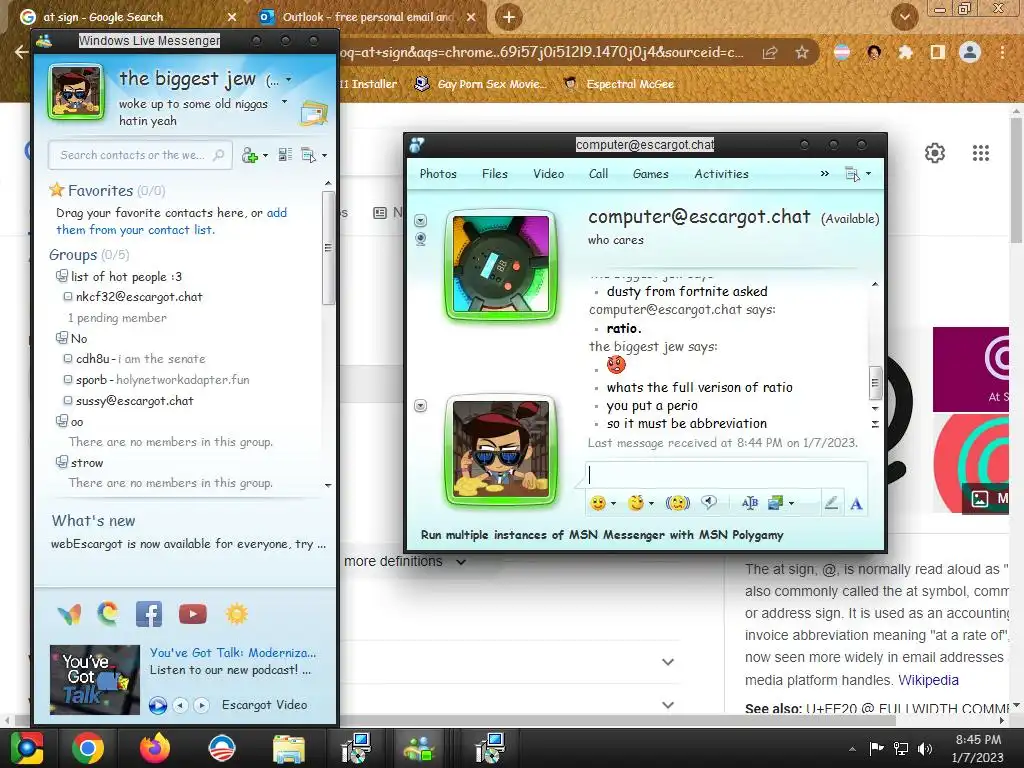
Task: Click 'add them from your contact list' link
Action: (171, 221)
